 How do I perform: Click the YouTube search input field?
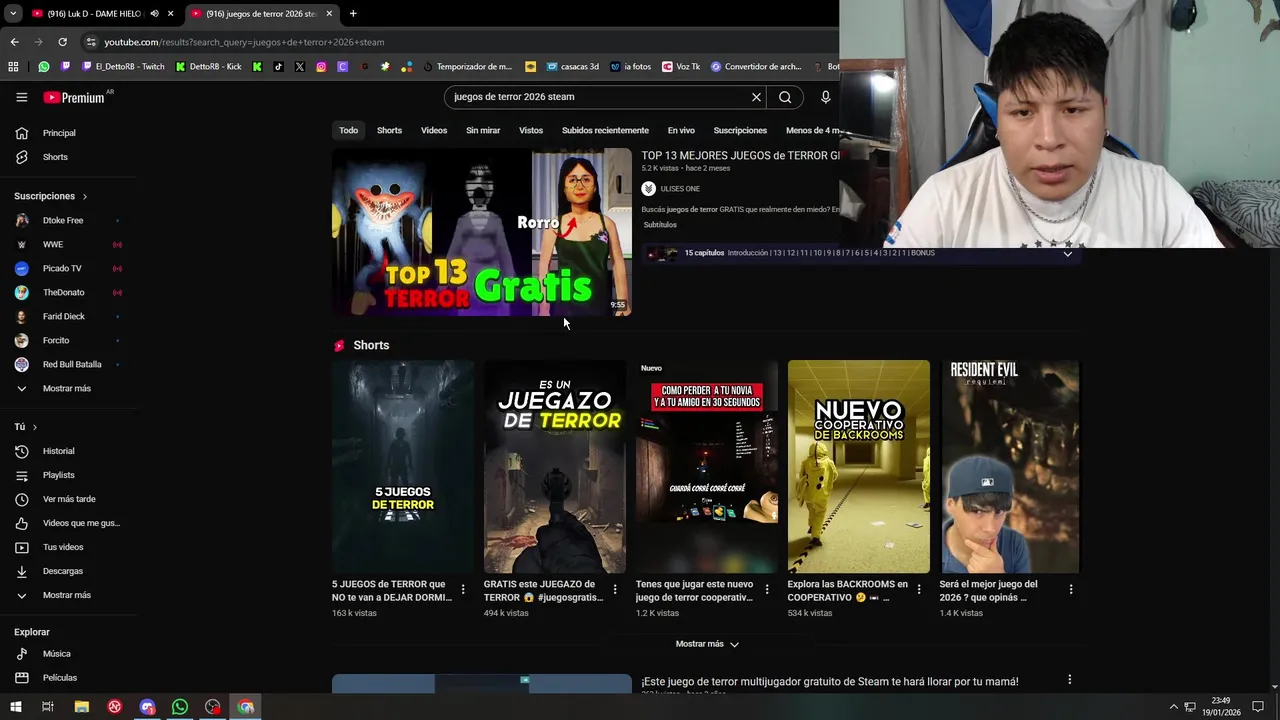tap(596, 97)
